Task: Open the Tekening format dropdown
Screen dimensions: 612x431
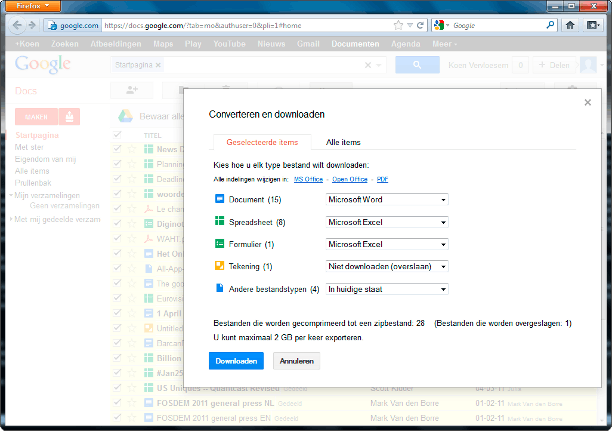Action: point(387,267)
